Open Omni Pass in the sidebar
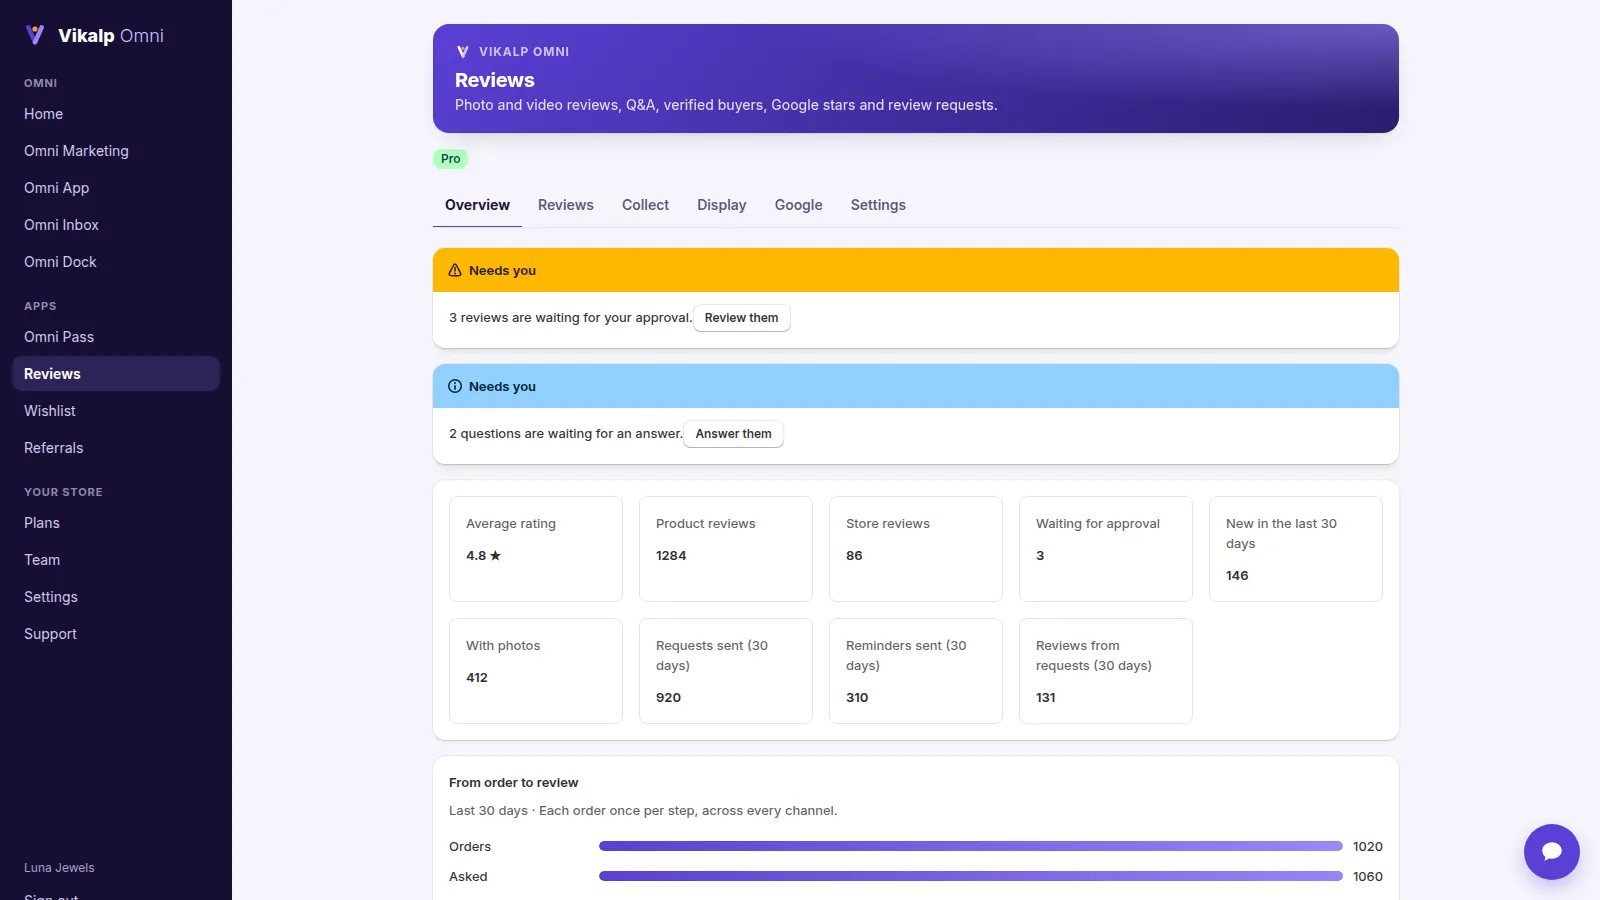 tap(116, 337)
